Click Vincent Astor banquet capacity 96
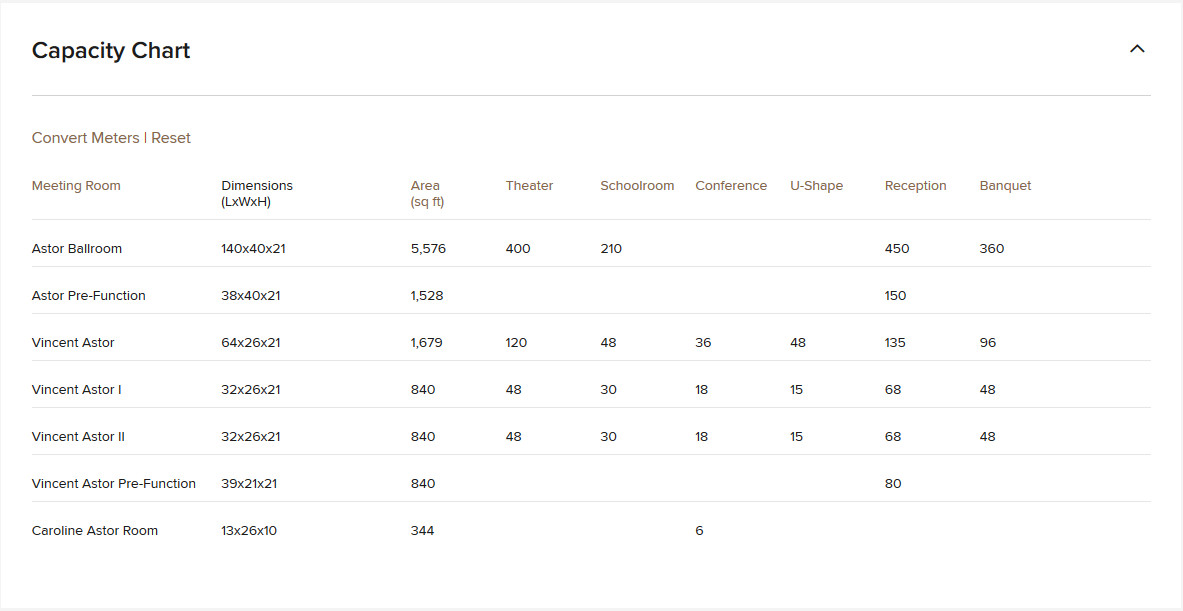 click(x=988, y=342)
